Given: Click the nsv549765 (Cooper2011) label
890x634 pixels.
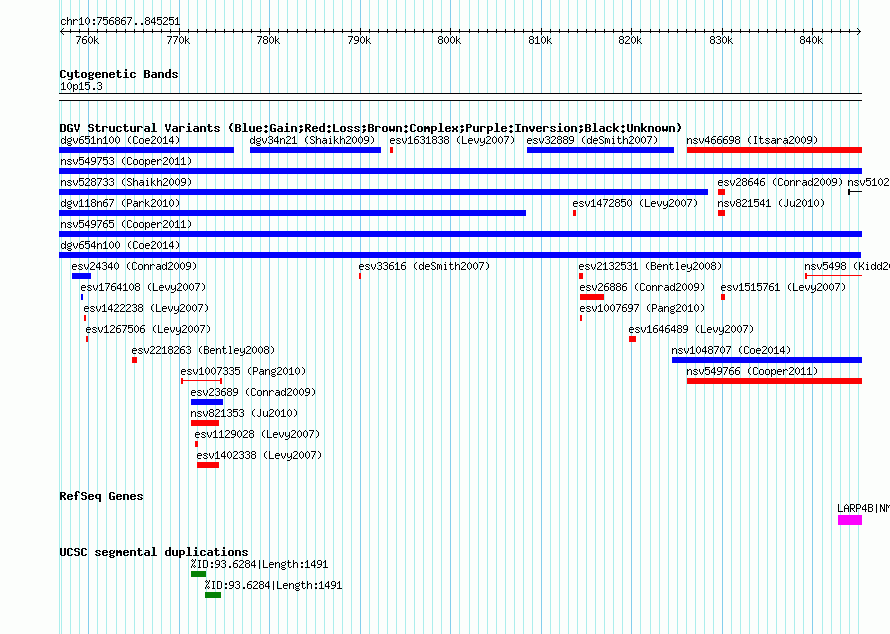Looking at the screenshot, I should 126,224.
